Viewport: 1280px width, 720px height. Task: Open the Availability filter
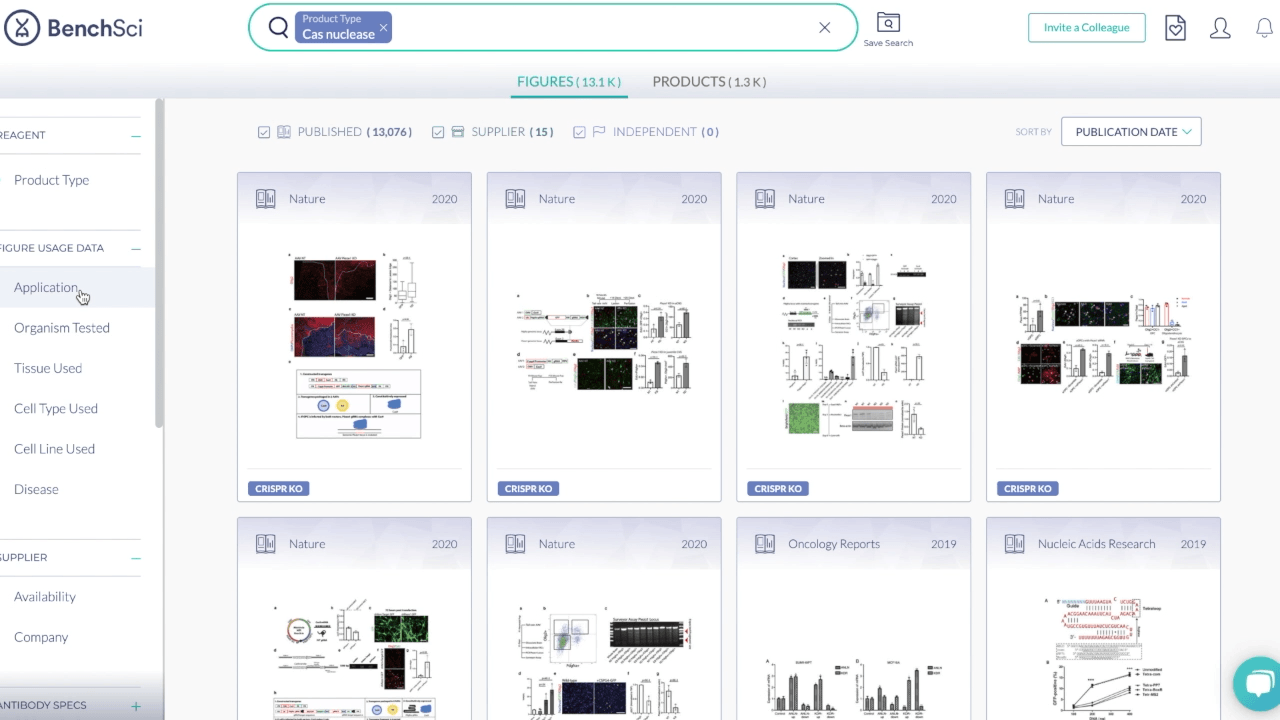(x=45, y=597)
